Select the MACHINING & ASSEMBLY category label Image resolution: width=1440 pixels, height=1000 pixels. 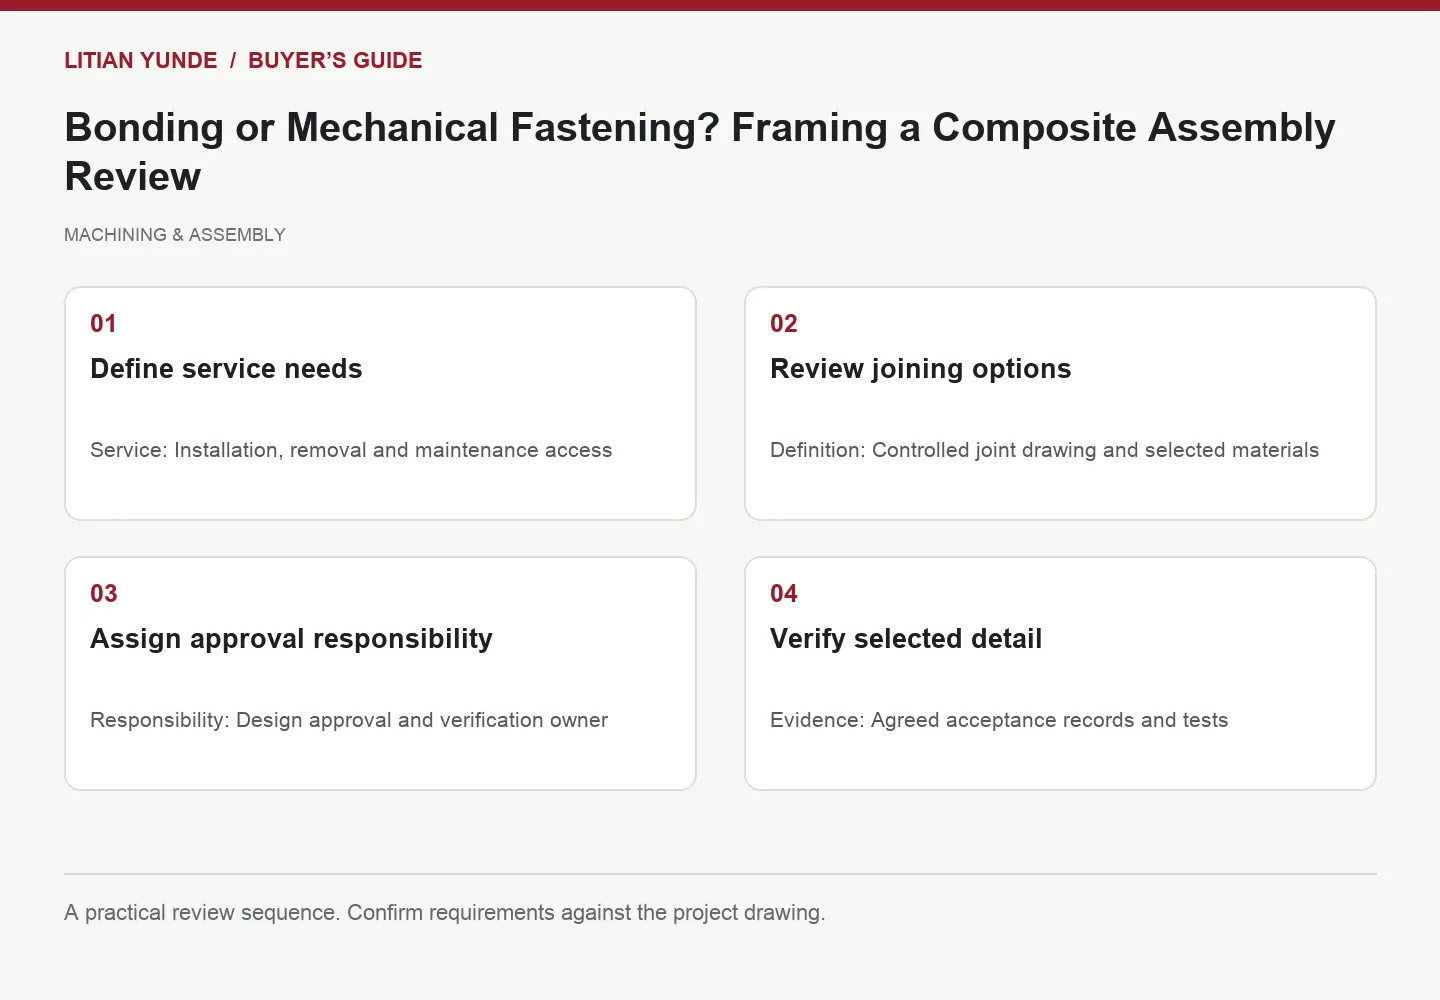(x=175, y=235)
